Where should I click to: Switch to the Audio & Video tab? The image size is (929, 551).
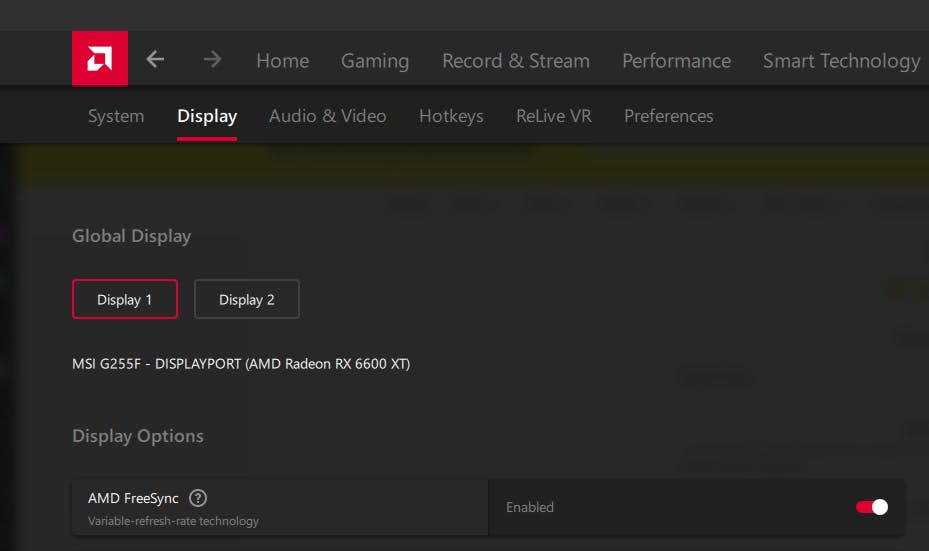coord(327,116)
